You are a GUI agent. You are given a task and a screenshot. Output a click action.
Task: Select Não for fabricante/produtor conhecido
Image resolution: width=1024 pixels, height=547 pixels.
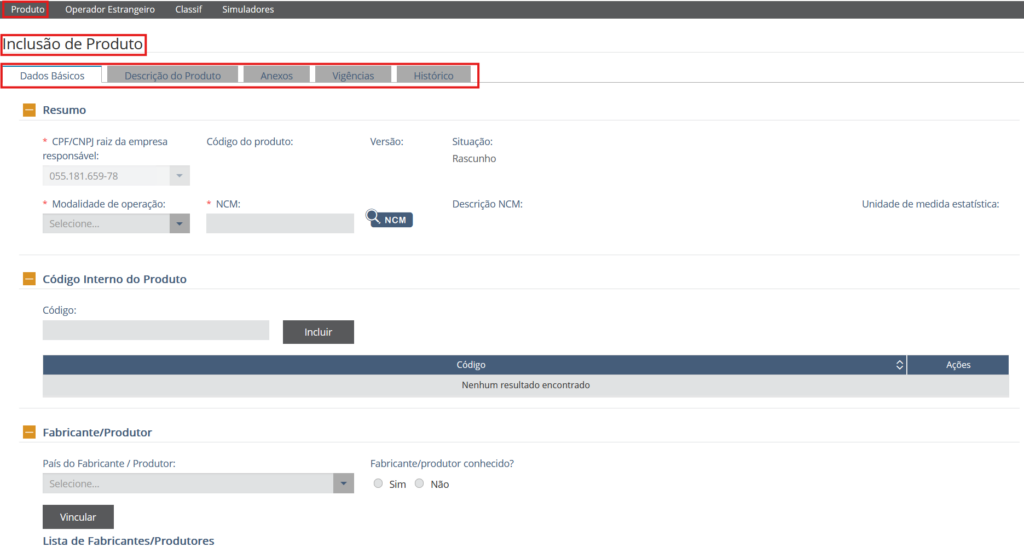(420, 484)
